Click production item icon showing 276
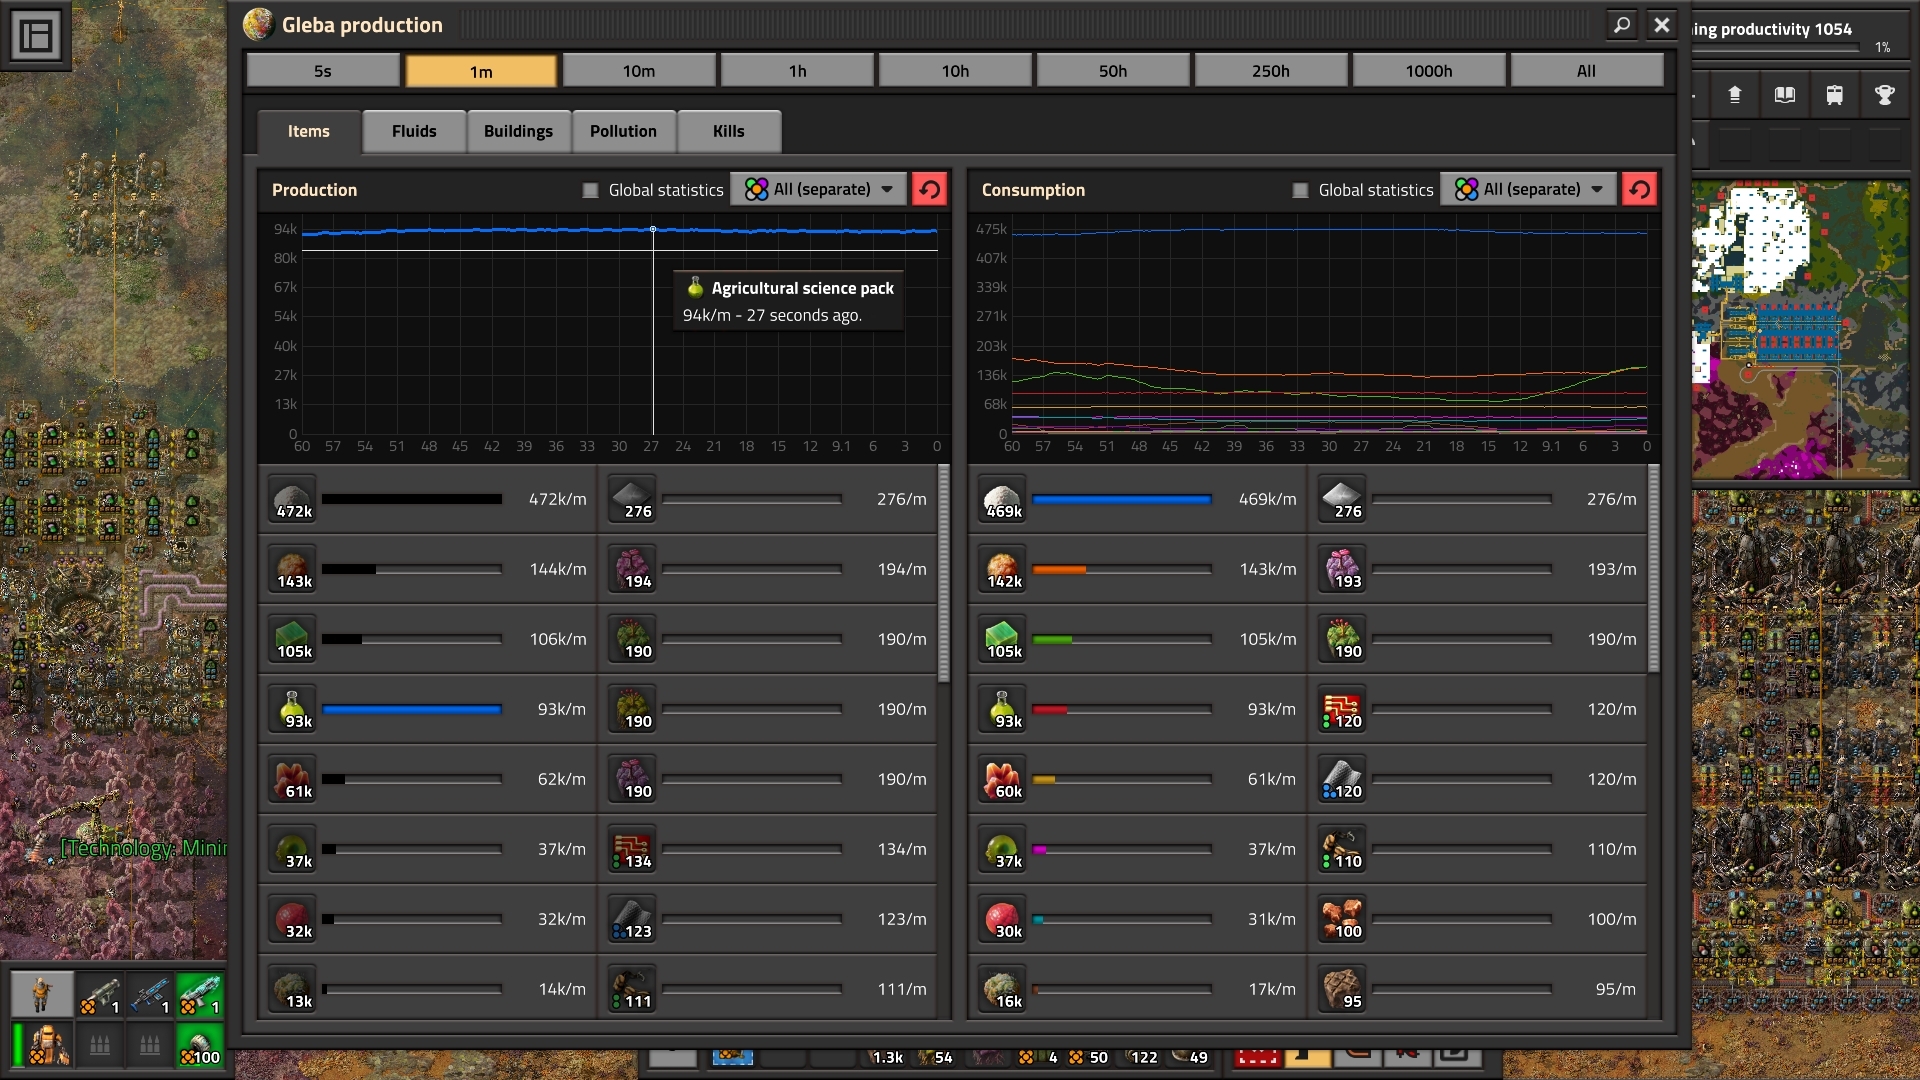Screen dimensions: 1920x1080 point(632,499)
